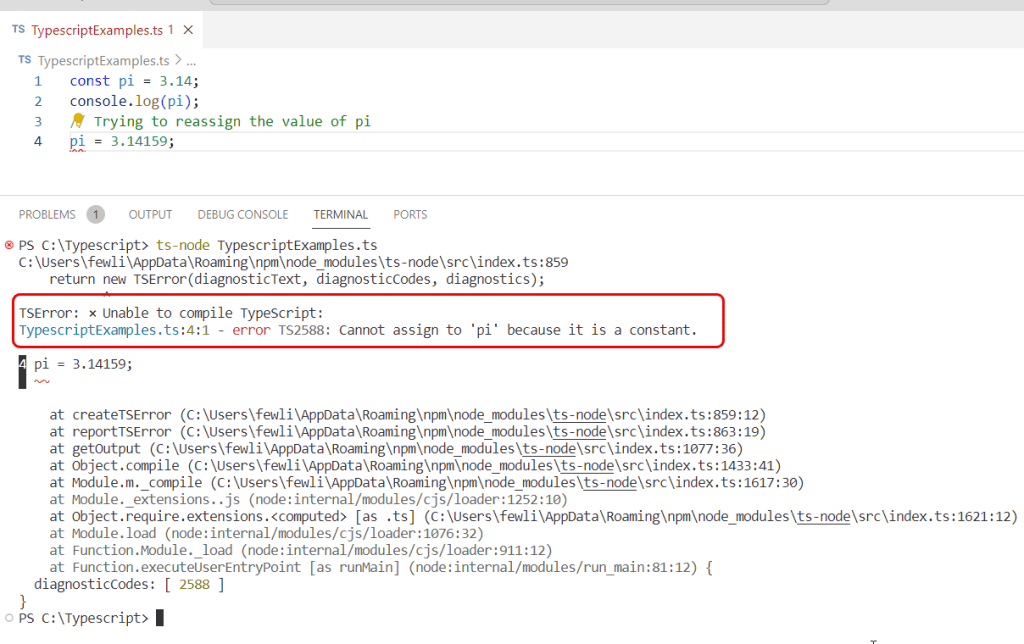Open the createTSError stack trace ts-node link

579,415
